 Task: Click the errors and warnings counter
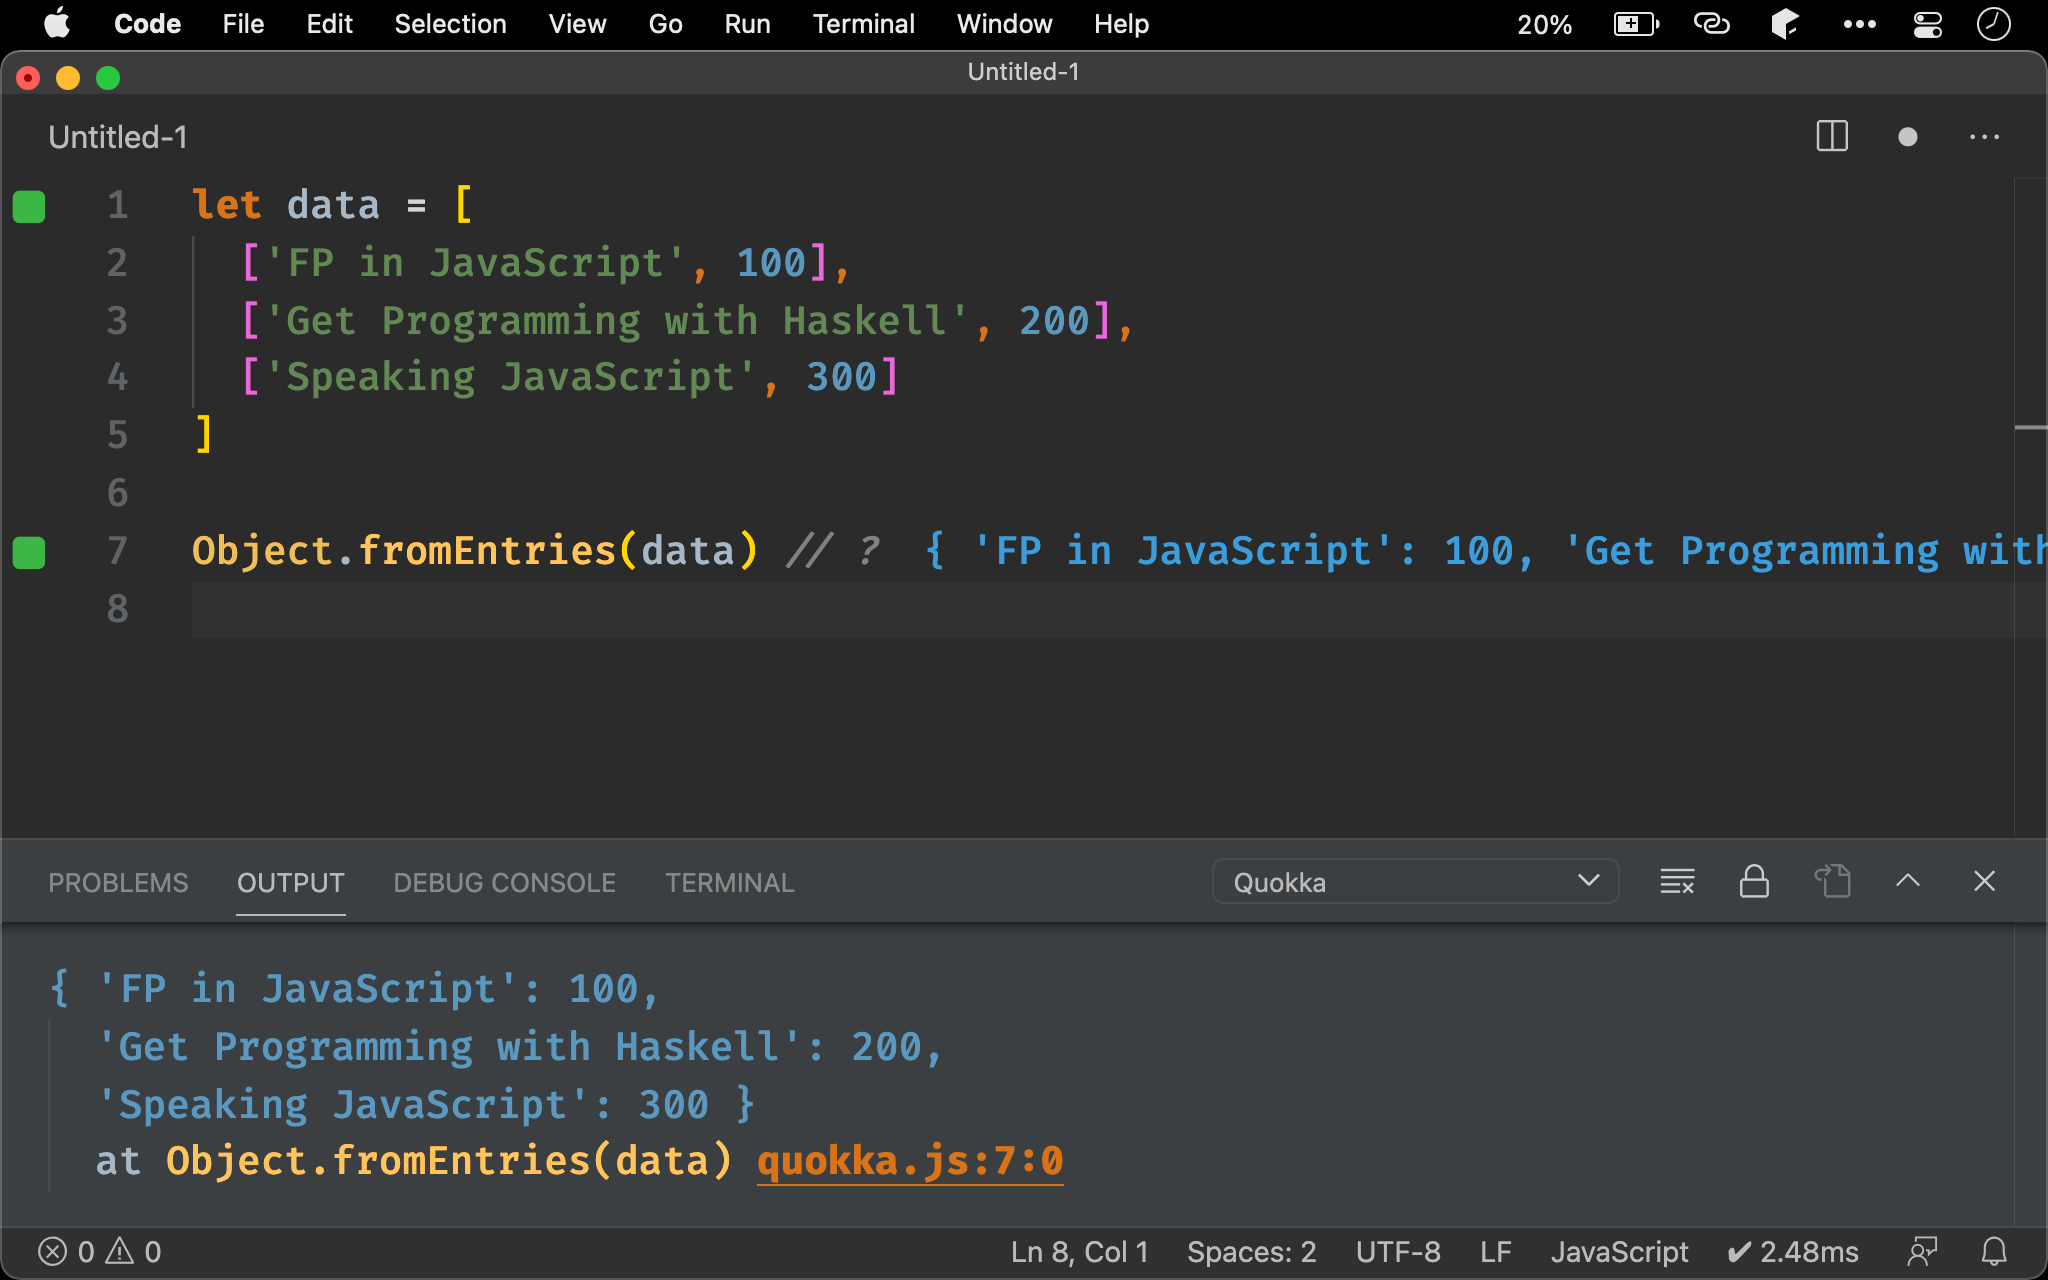99,1251
